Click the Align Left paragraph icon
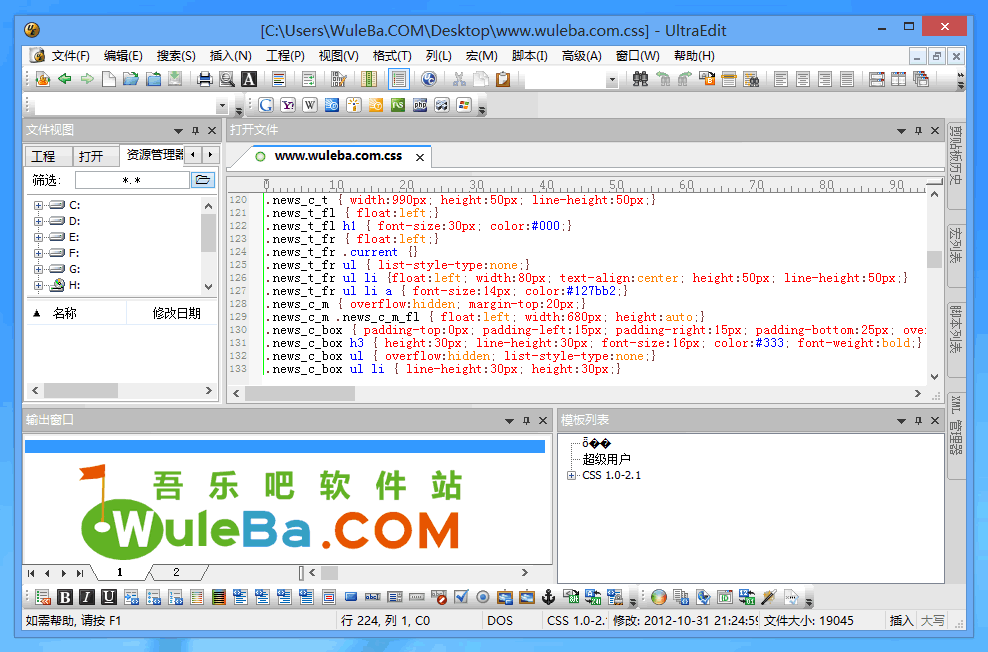Viewport: 988px width, 652px height. click(x=781, y=79)
